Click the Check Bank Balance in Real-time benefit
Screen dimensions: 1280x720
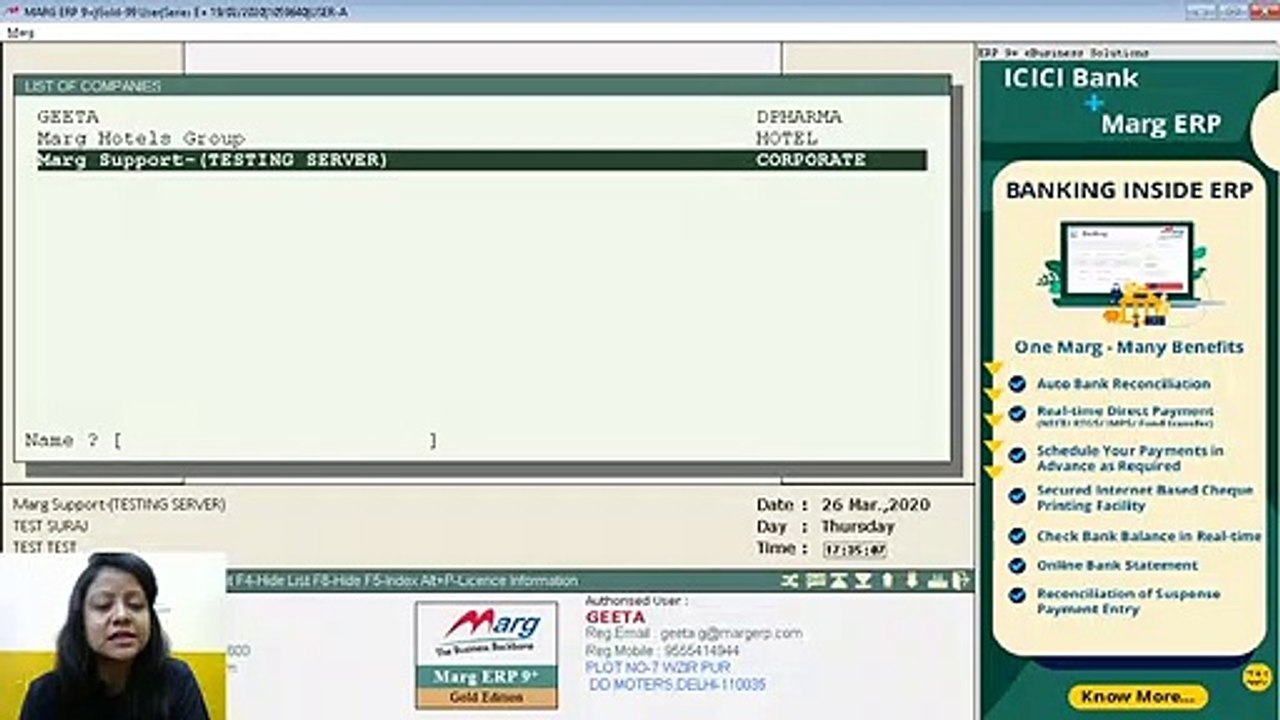click(1149, 536)
